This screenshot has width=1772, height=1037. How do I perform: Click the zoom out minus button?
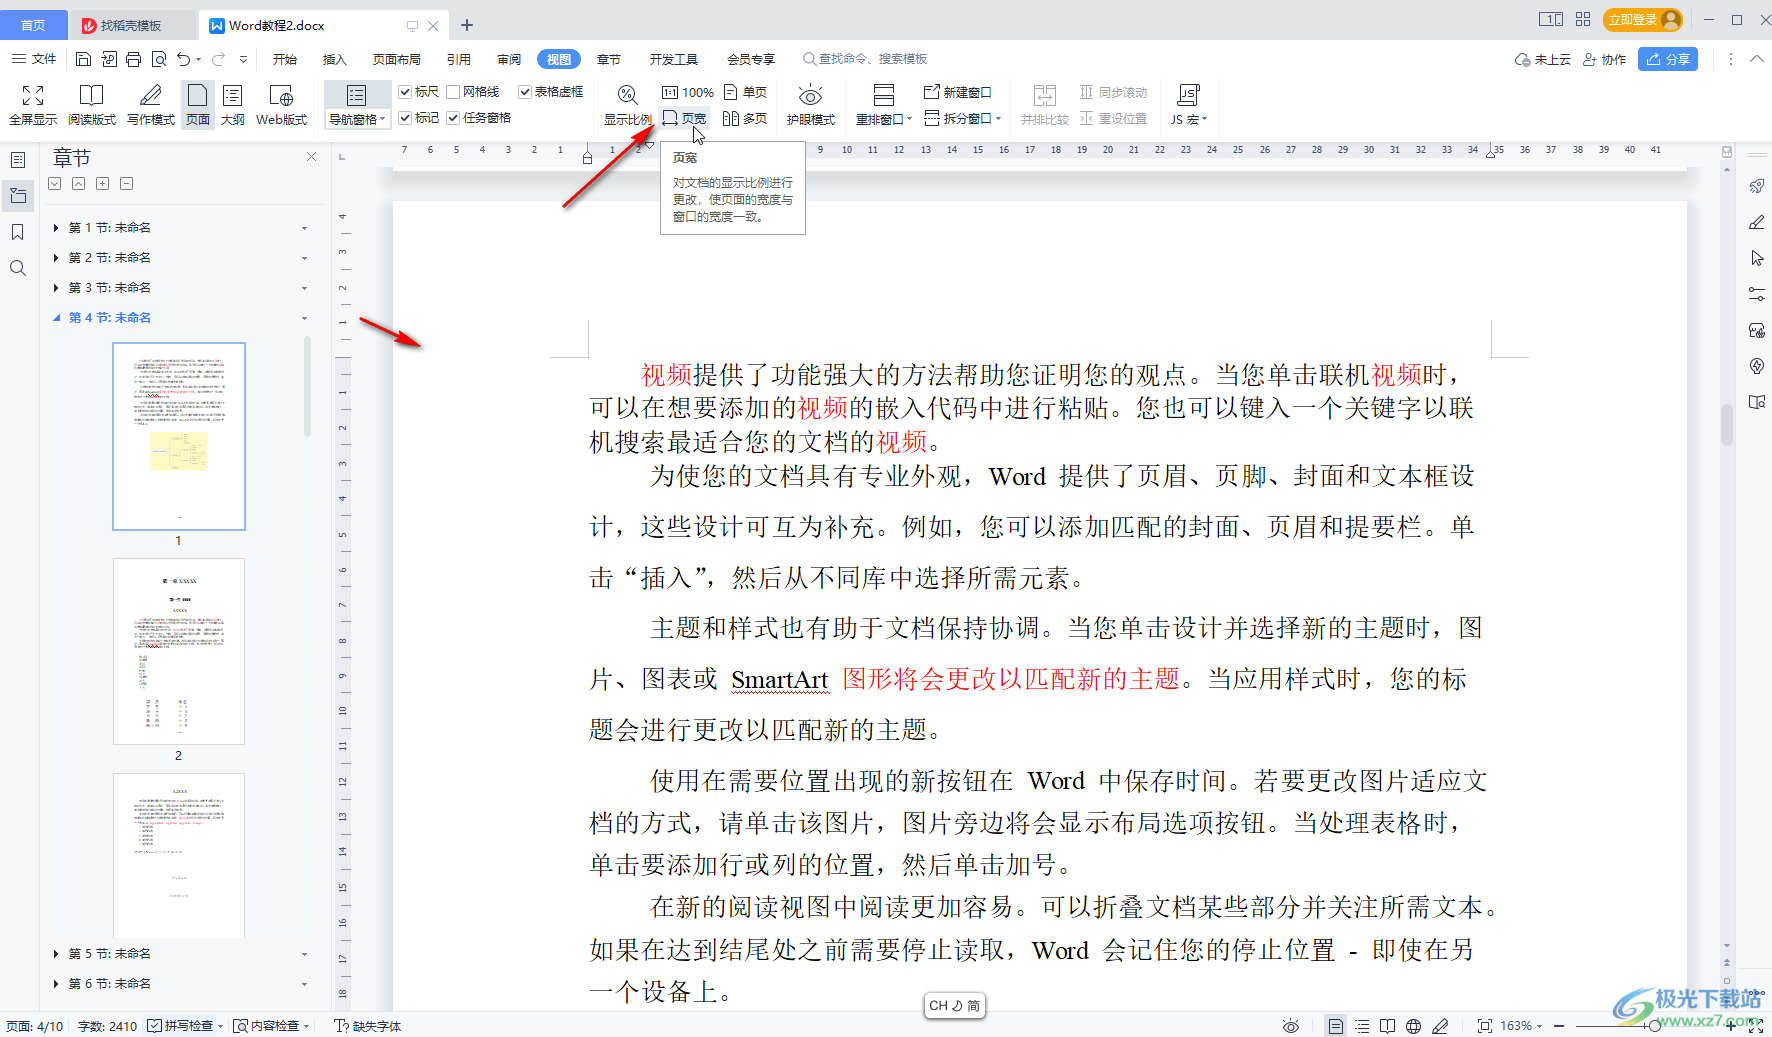tap(1559, 1026)
